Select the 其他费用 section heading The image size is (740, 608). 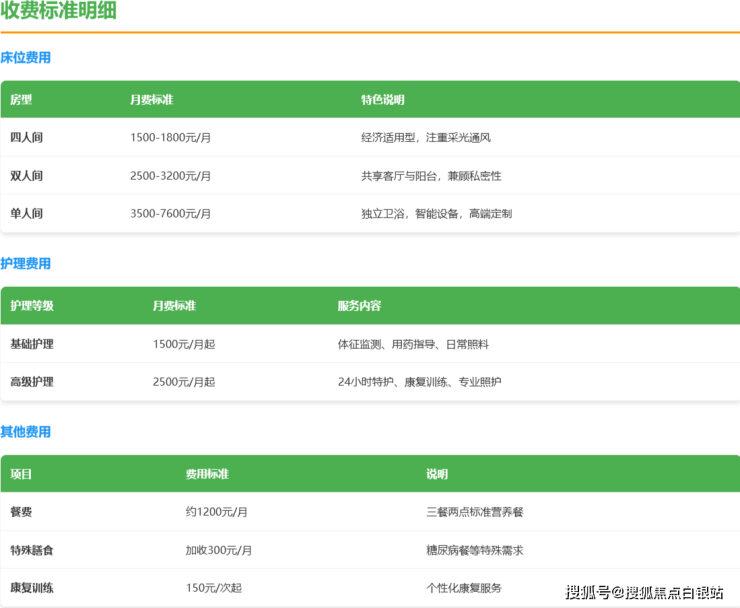click(26, 432)
